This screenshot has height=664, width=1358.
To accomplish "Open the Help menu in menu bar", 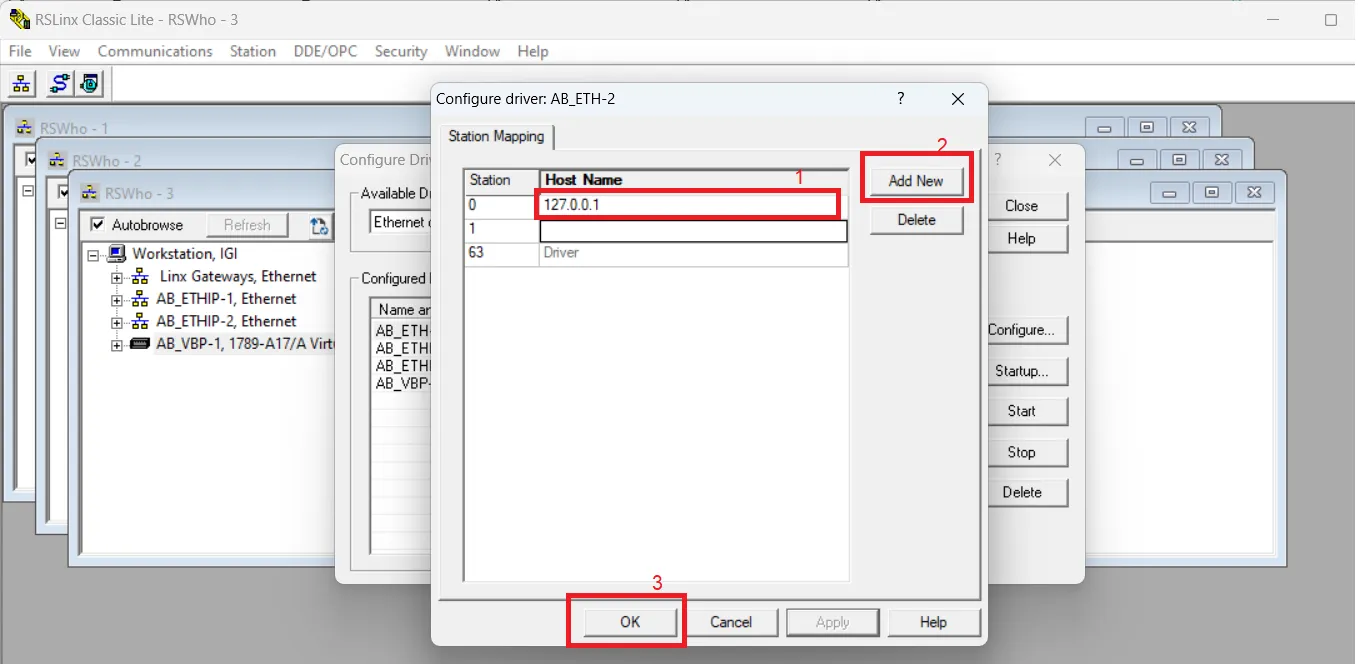I will 533,51.
